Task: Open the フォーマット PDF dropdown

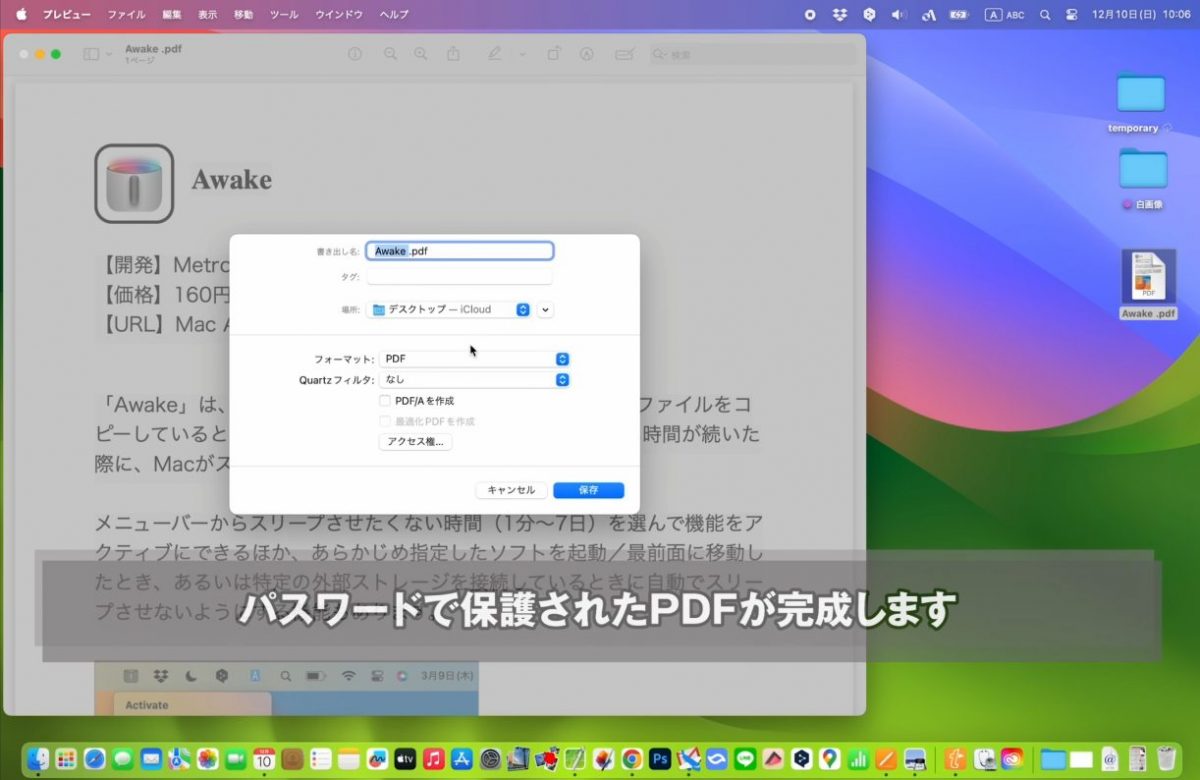Action: [474, 359]
